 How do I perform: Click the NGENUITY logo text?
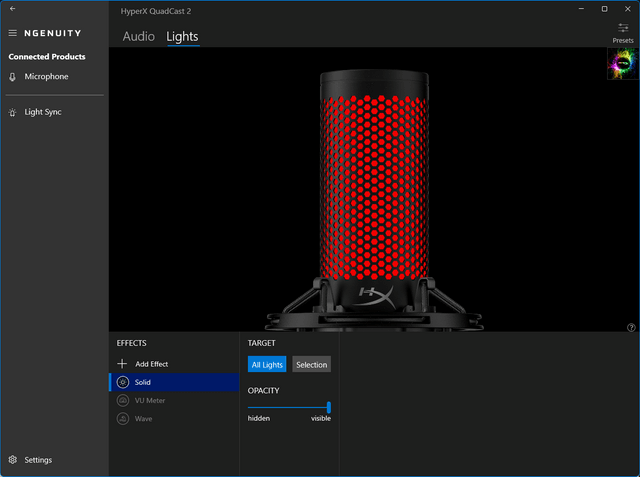pos(53,33)
